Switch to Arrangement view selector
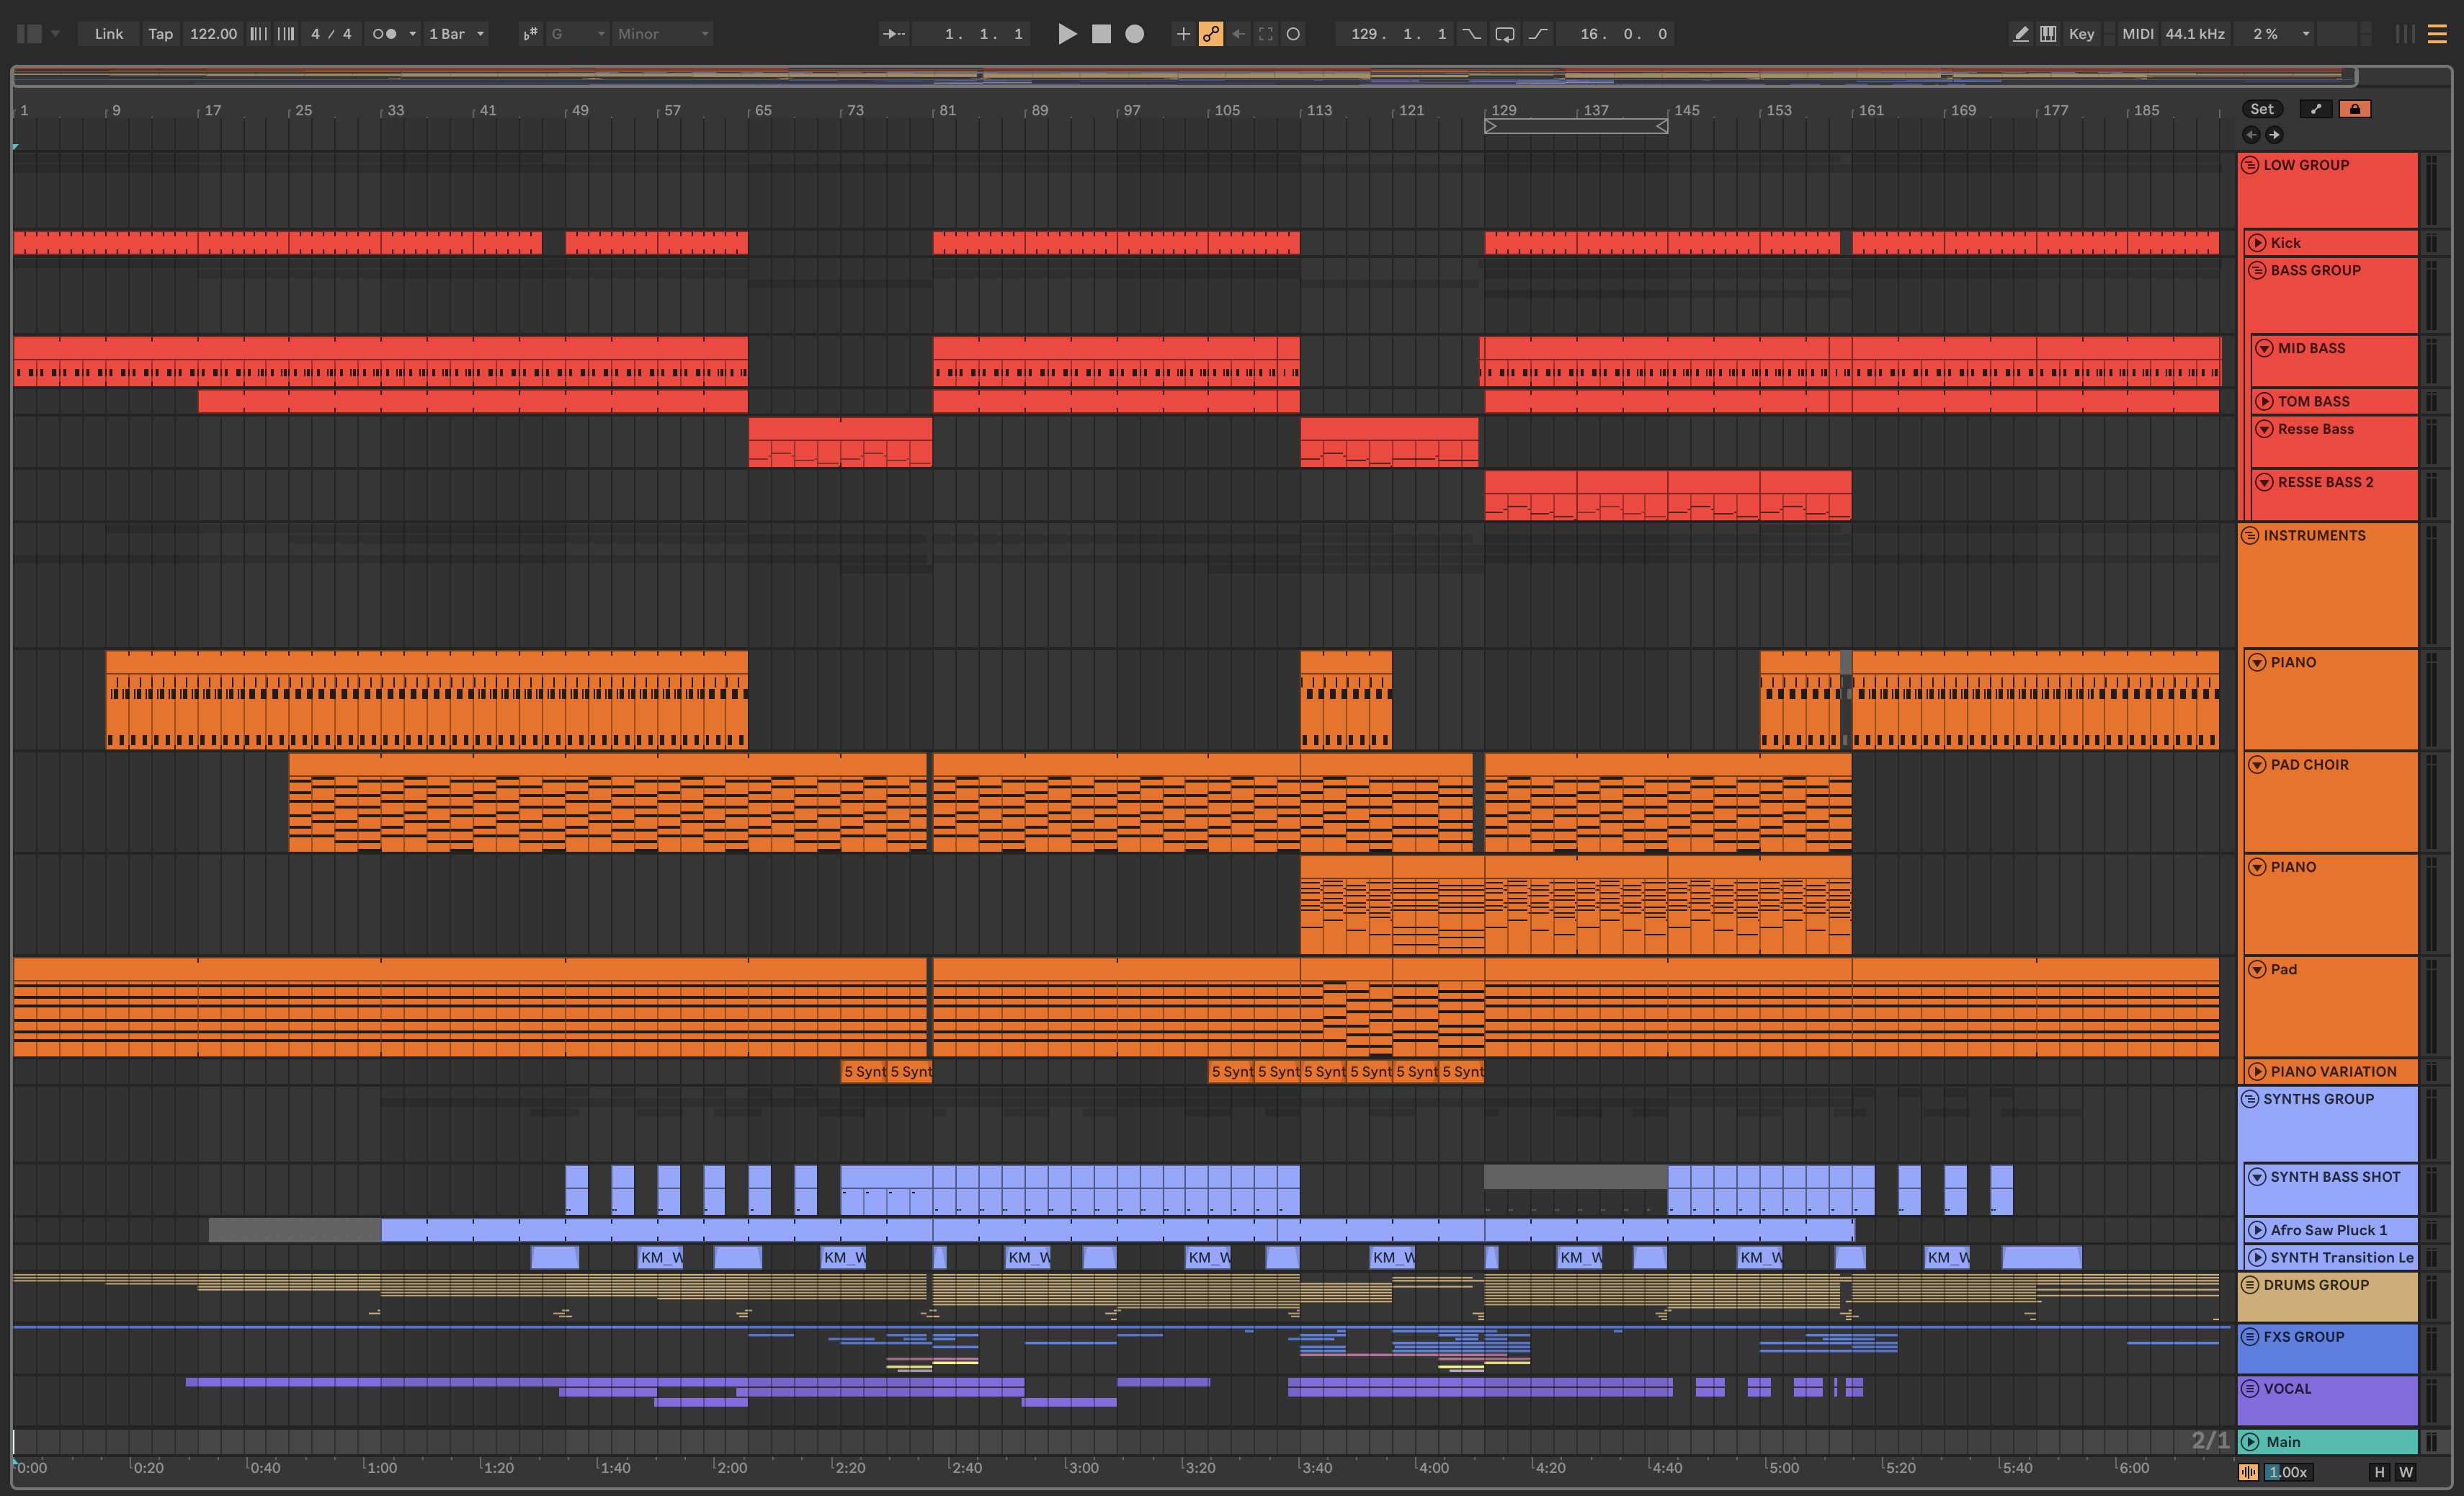Viewport: 2464px width, 1496px height. (2437, 34)
